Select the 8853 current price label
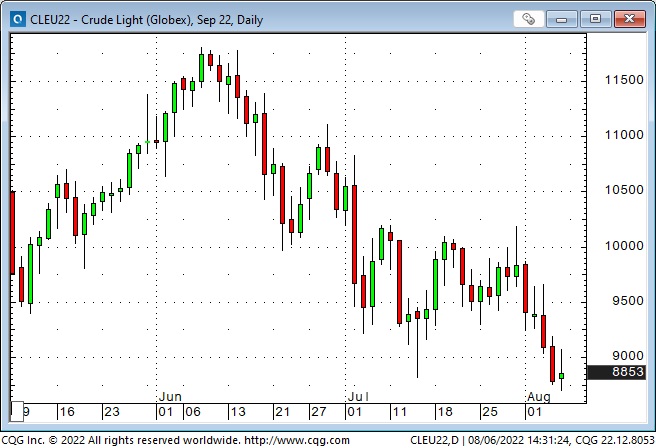The height and width of the screenshot is (448, 656). tap(616, 371)
